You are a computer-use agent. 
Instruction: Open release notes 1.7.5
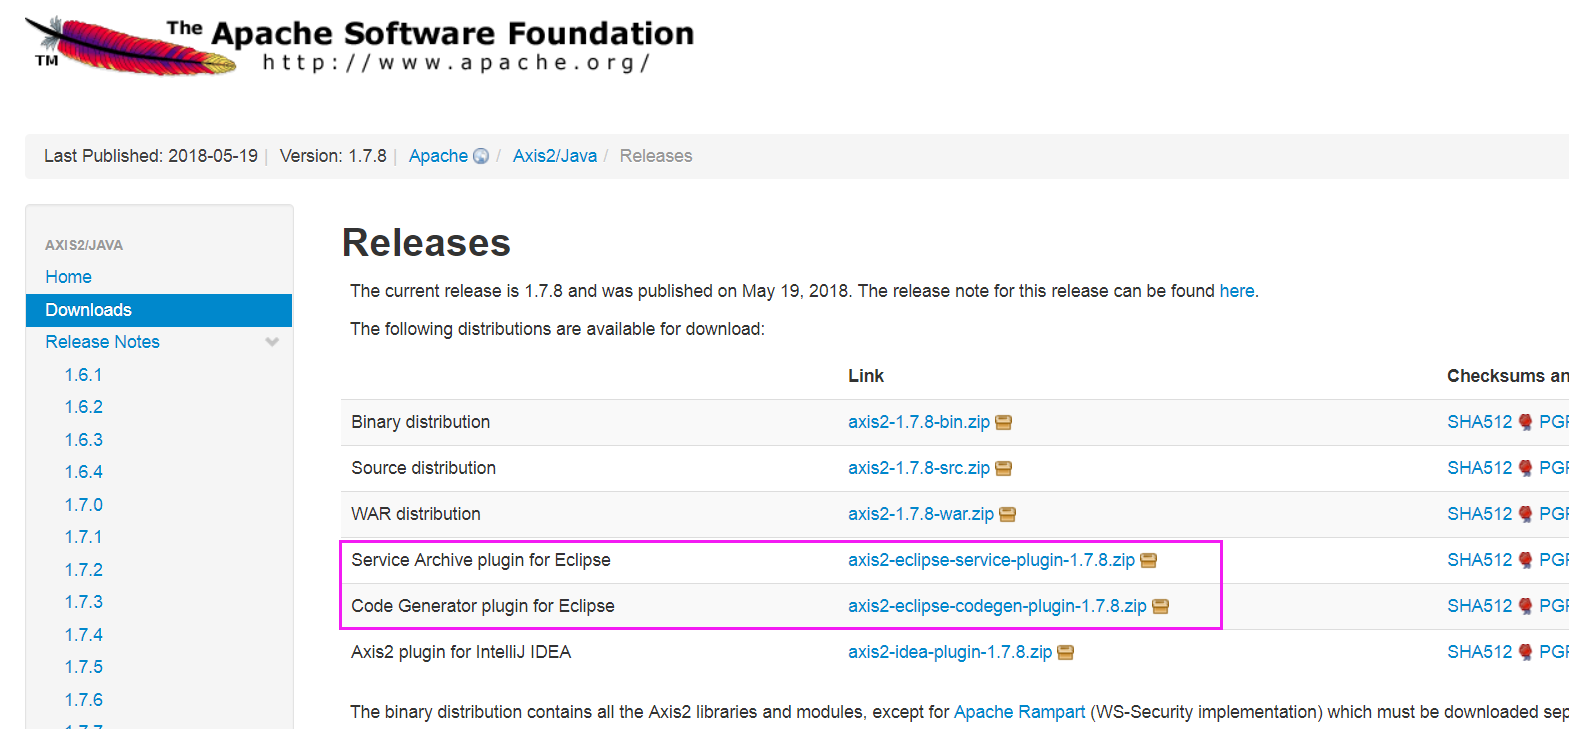[84, 667]
